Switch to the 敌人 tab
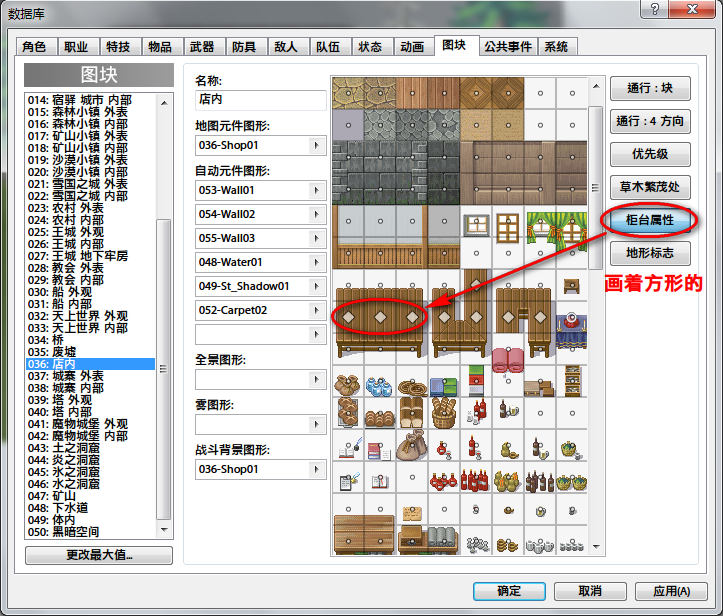 click(286, 47)
